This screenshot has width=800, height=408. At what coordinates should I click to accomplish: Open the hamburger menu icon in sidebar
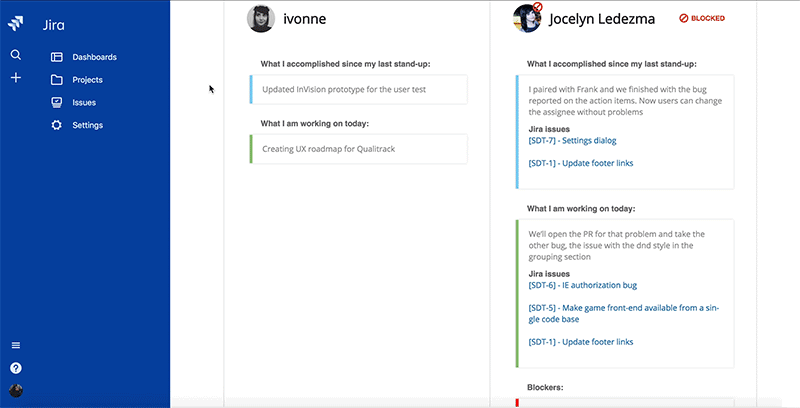(16, 345)
